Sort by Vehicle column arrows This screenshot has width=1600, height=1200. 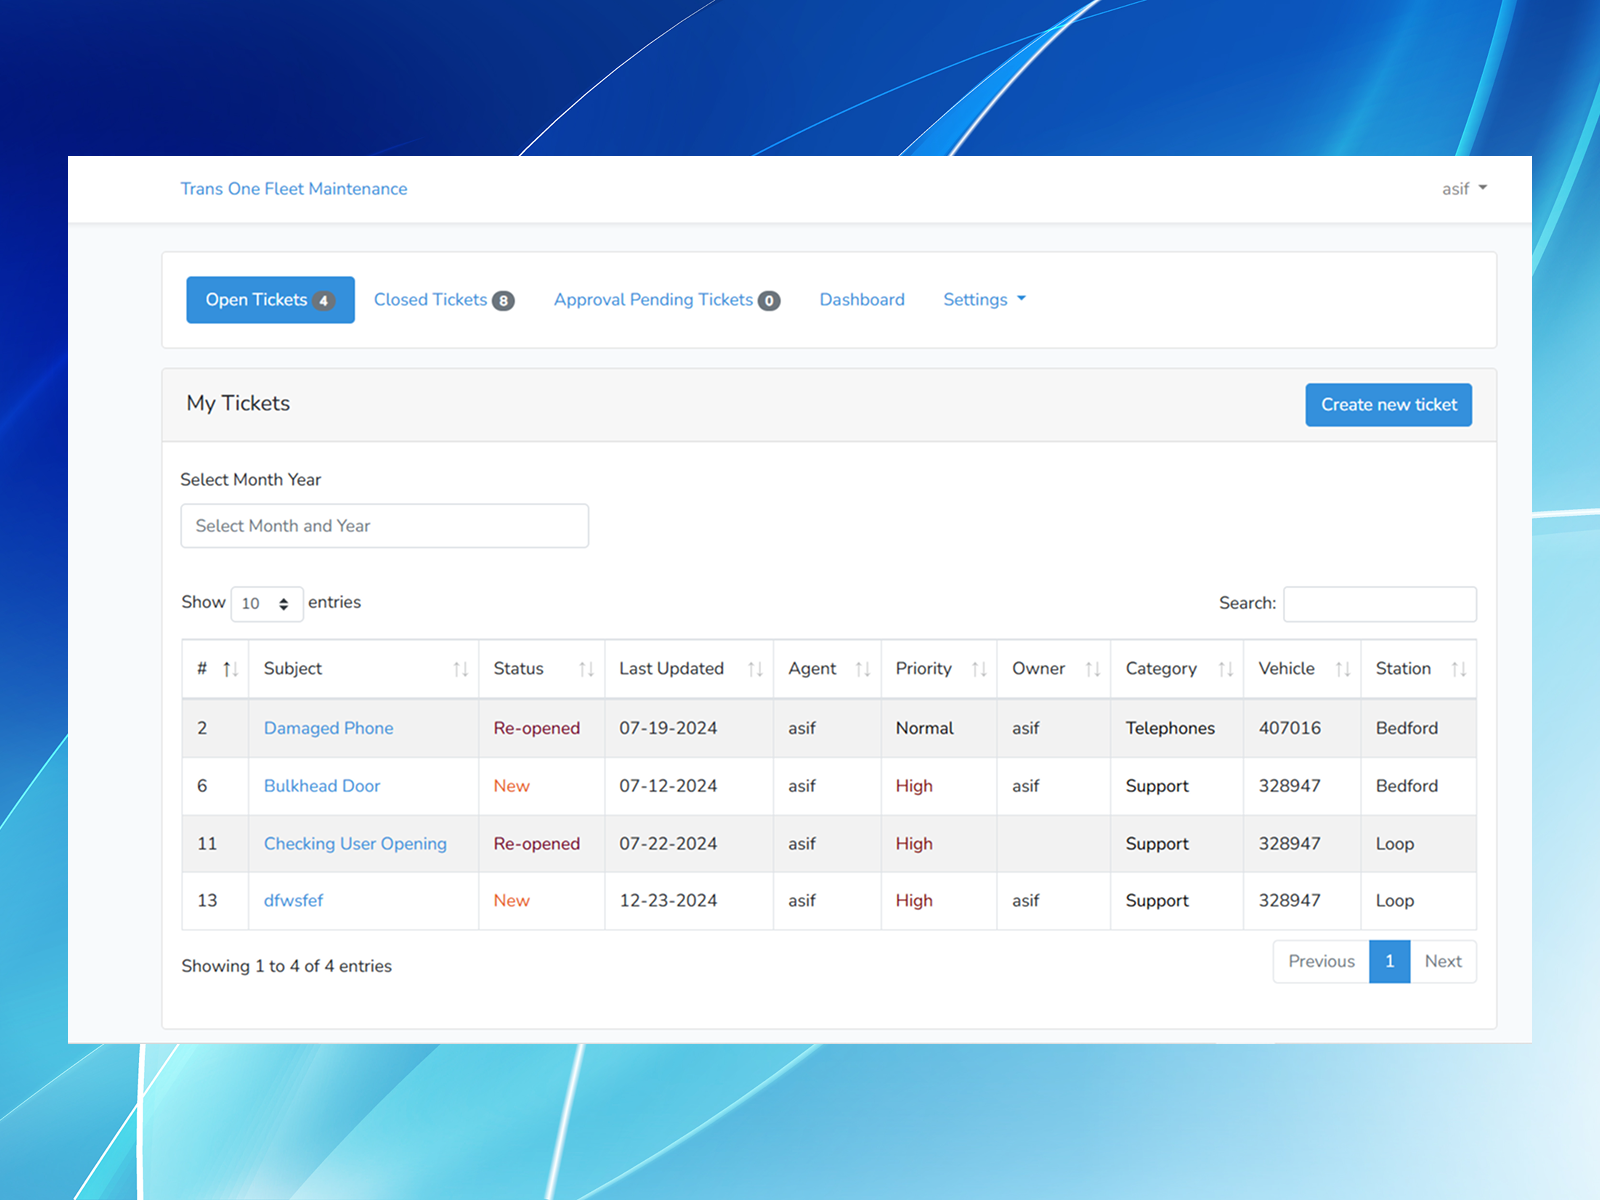coord(1343,669)
